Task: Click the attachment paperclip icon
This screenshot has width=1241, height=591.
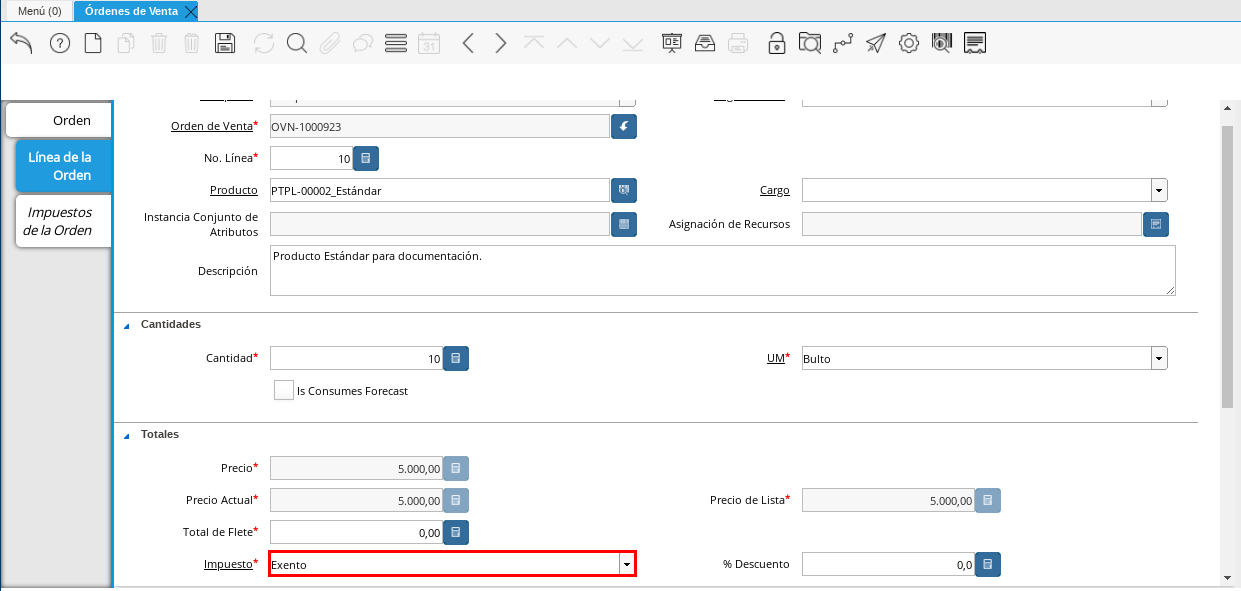Action: point(330,43)
